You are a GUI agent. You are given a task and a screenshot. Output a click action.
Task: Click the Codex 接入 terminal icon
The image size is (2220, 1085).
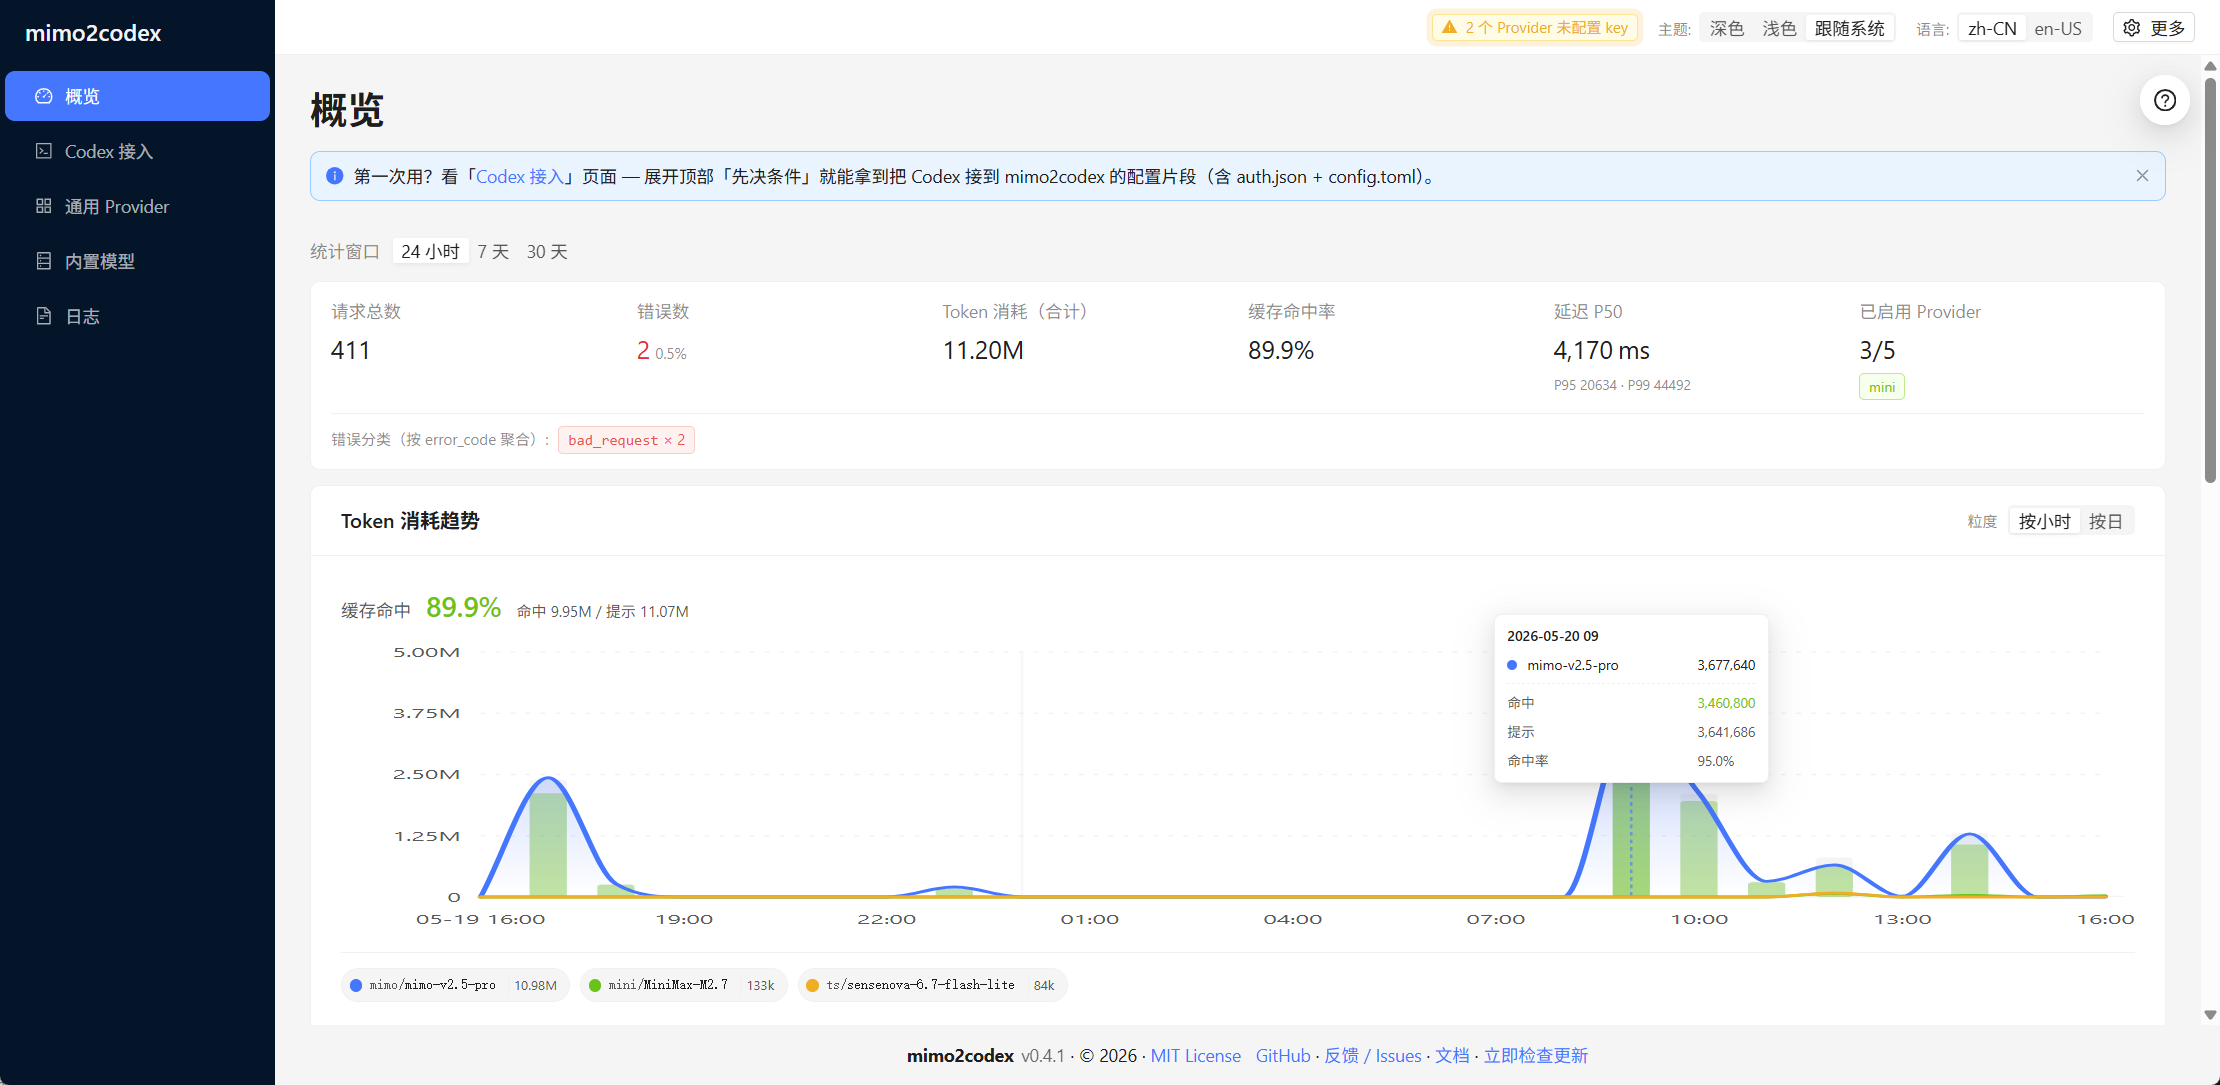(x=44, y=151)
